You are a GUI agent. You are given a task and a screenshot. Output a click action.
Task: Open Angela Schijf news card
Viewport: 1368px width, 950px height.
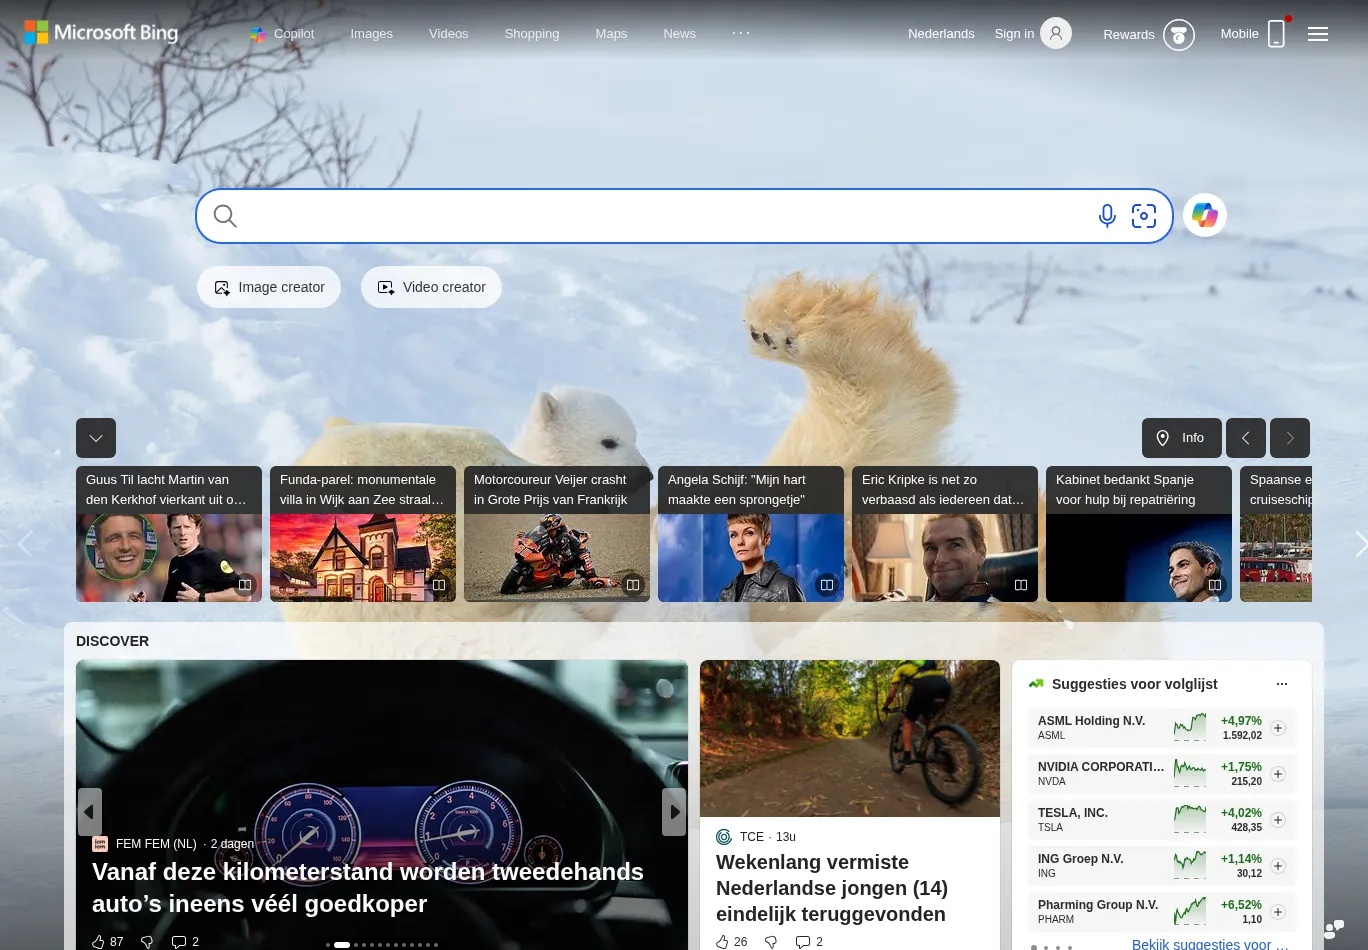coord(751,534)
